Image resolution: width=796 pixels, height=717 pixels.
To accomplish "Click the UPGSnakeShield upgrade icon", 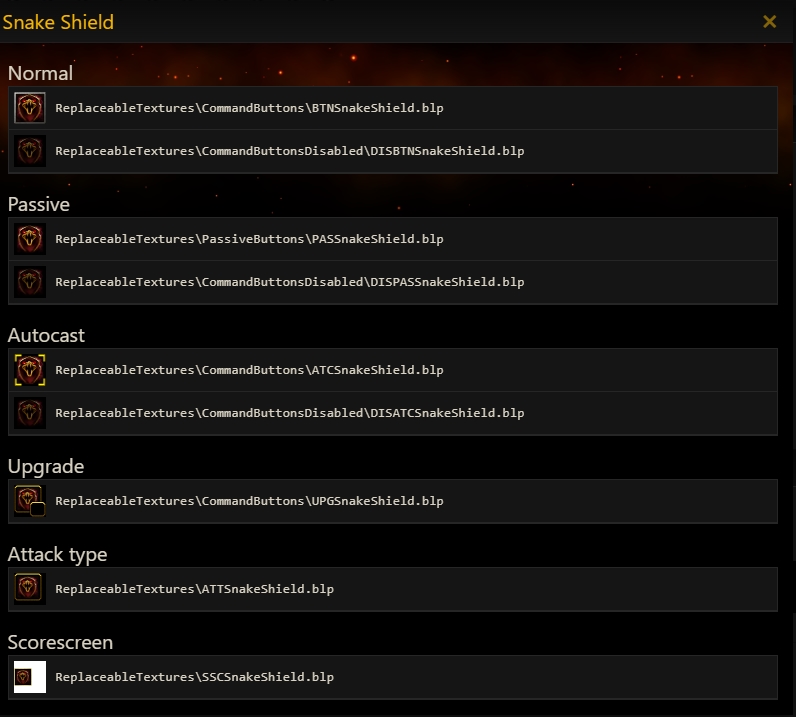I will [30, 501].
